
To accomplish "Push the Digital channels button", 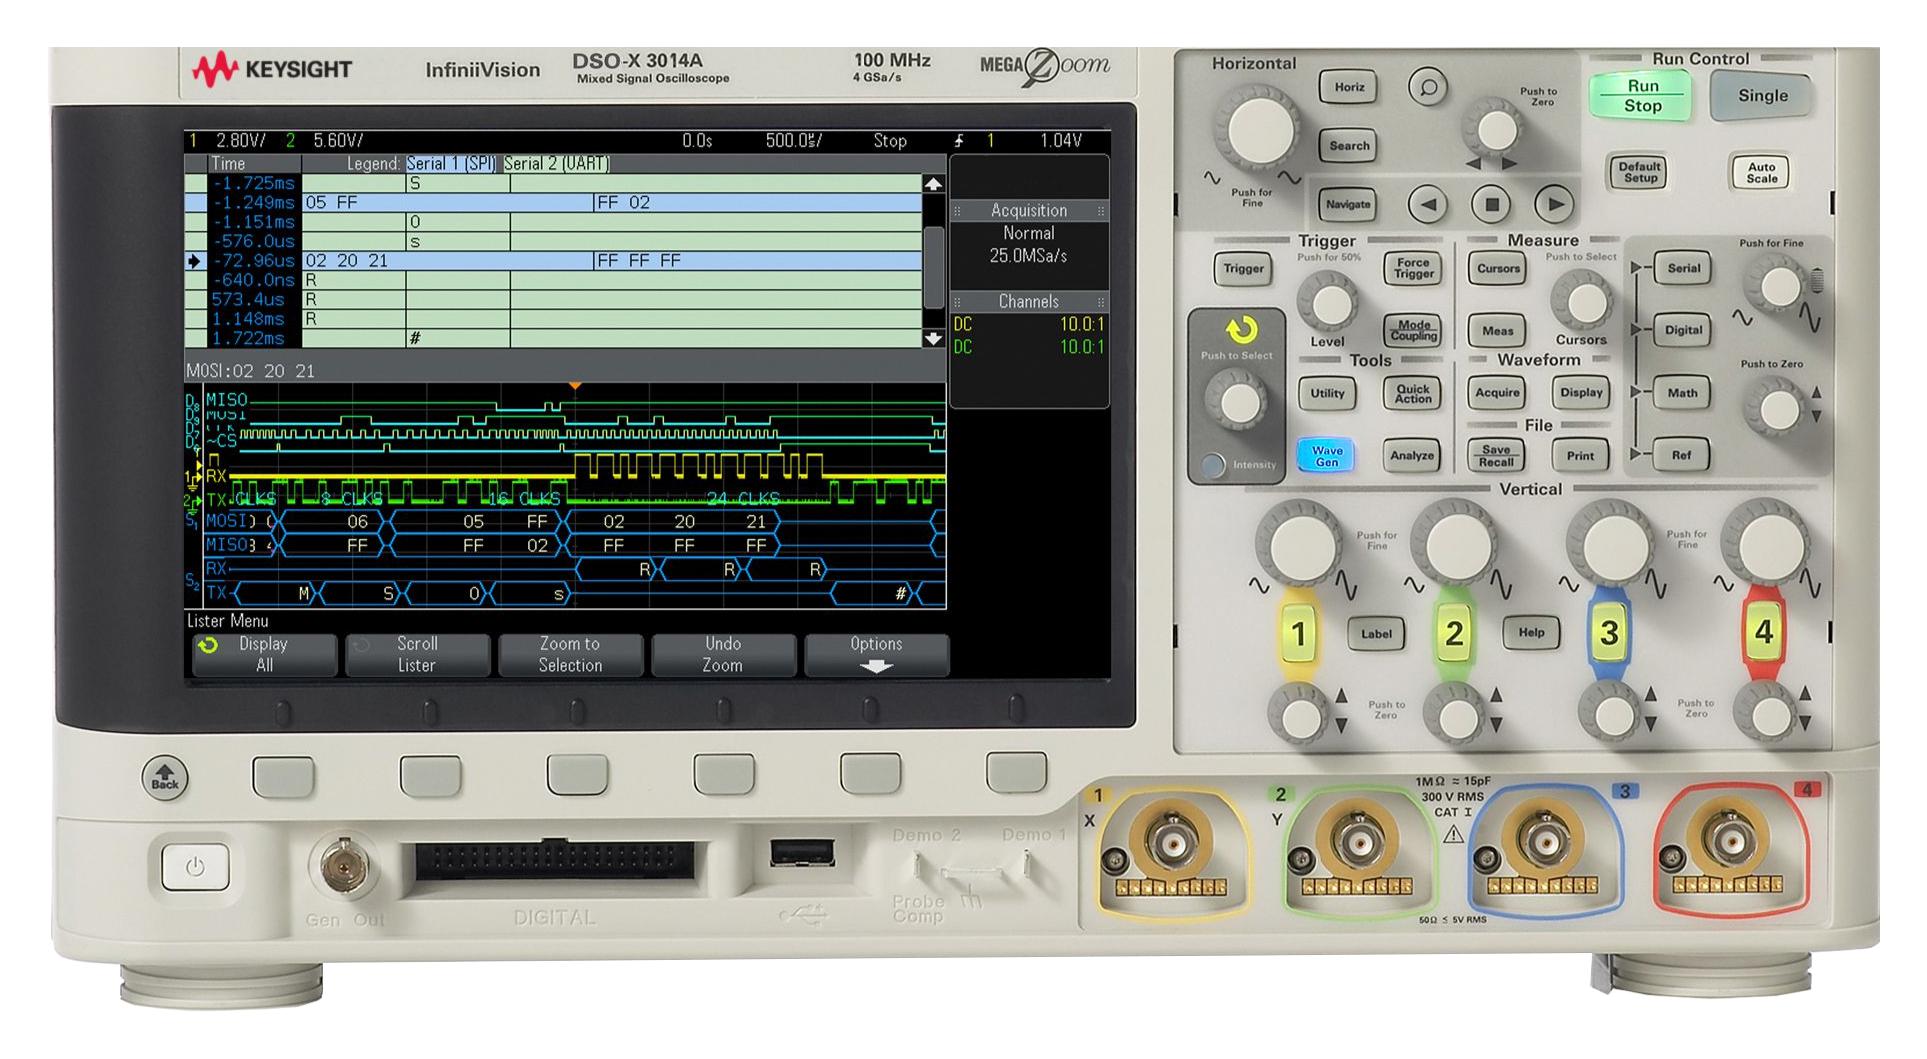I will tap(1682, 331).
